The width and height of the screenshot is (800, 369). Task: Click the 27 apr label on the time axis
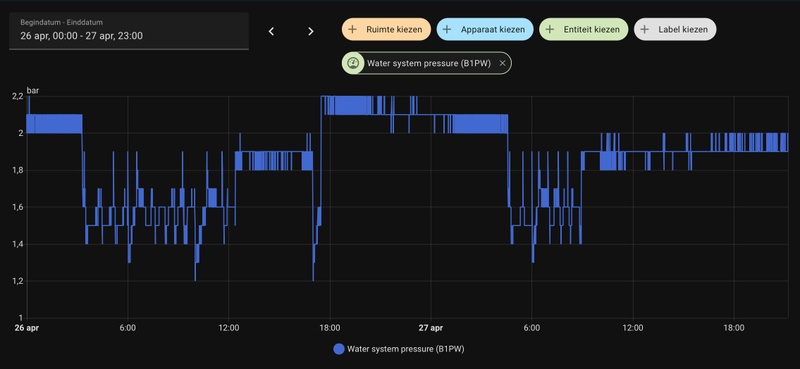(x=430, y=328)
